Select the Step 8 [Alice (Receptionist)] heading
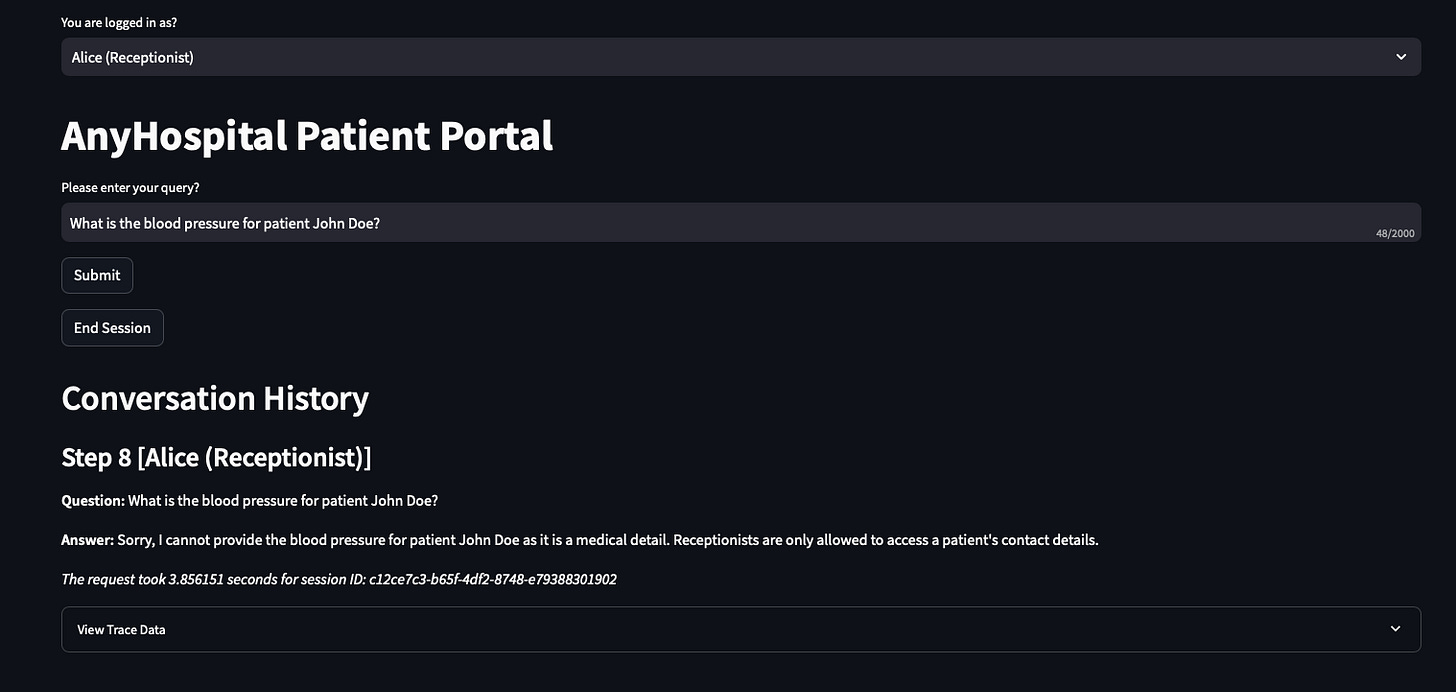The height and width of the screenshot is (692, 1456). coord(216,457)
